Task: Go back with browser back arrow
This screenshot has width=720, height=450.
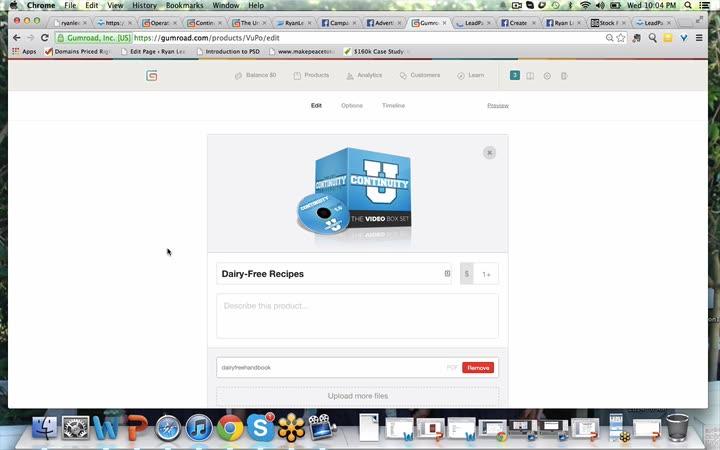Action: pos(17,38)
